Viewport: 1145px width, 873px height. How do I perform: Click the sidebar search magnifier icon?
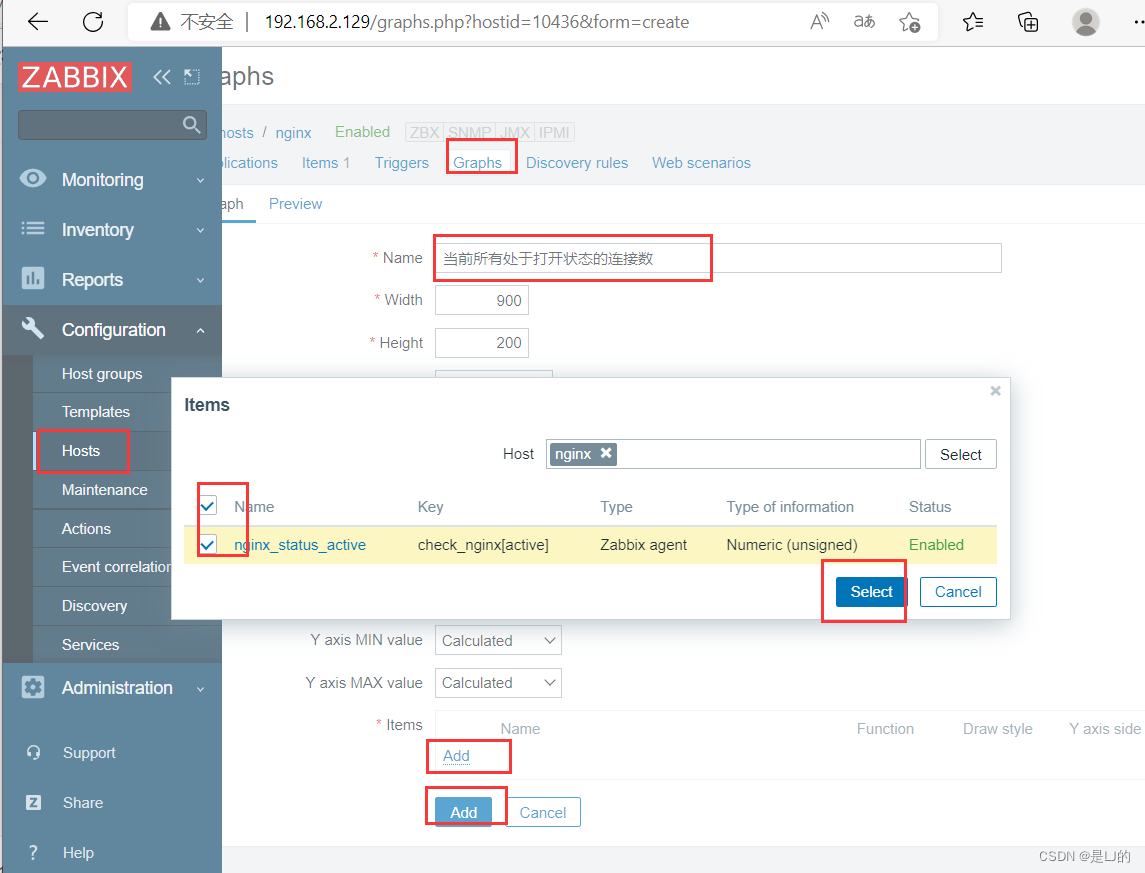coord(190,124)
